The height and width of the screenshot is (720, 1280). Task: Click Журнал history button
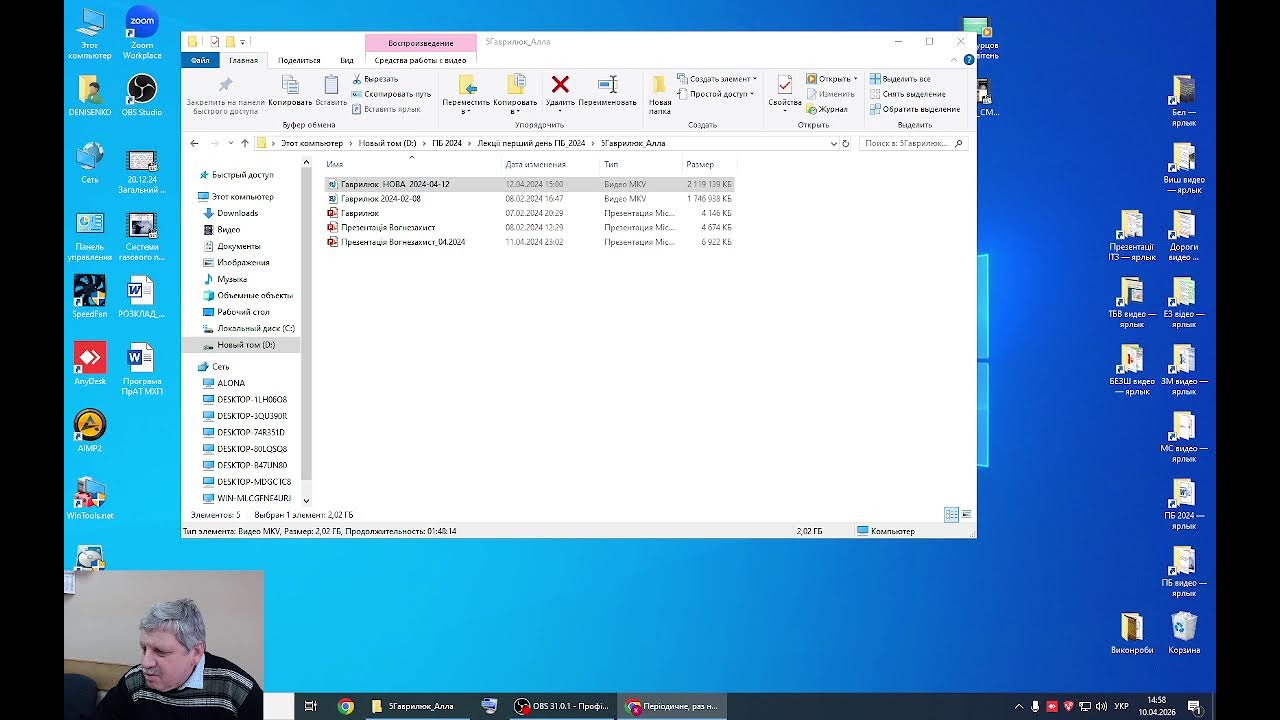[827, 109]
